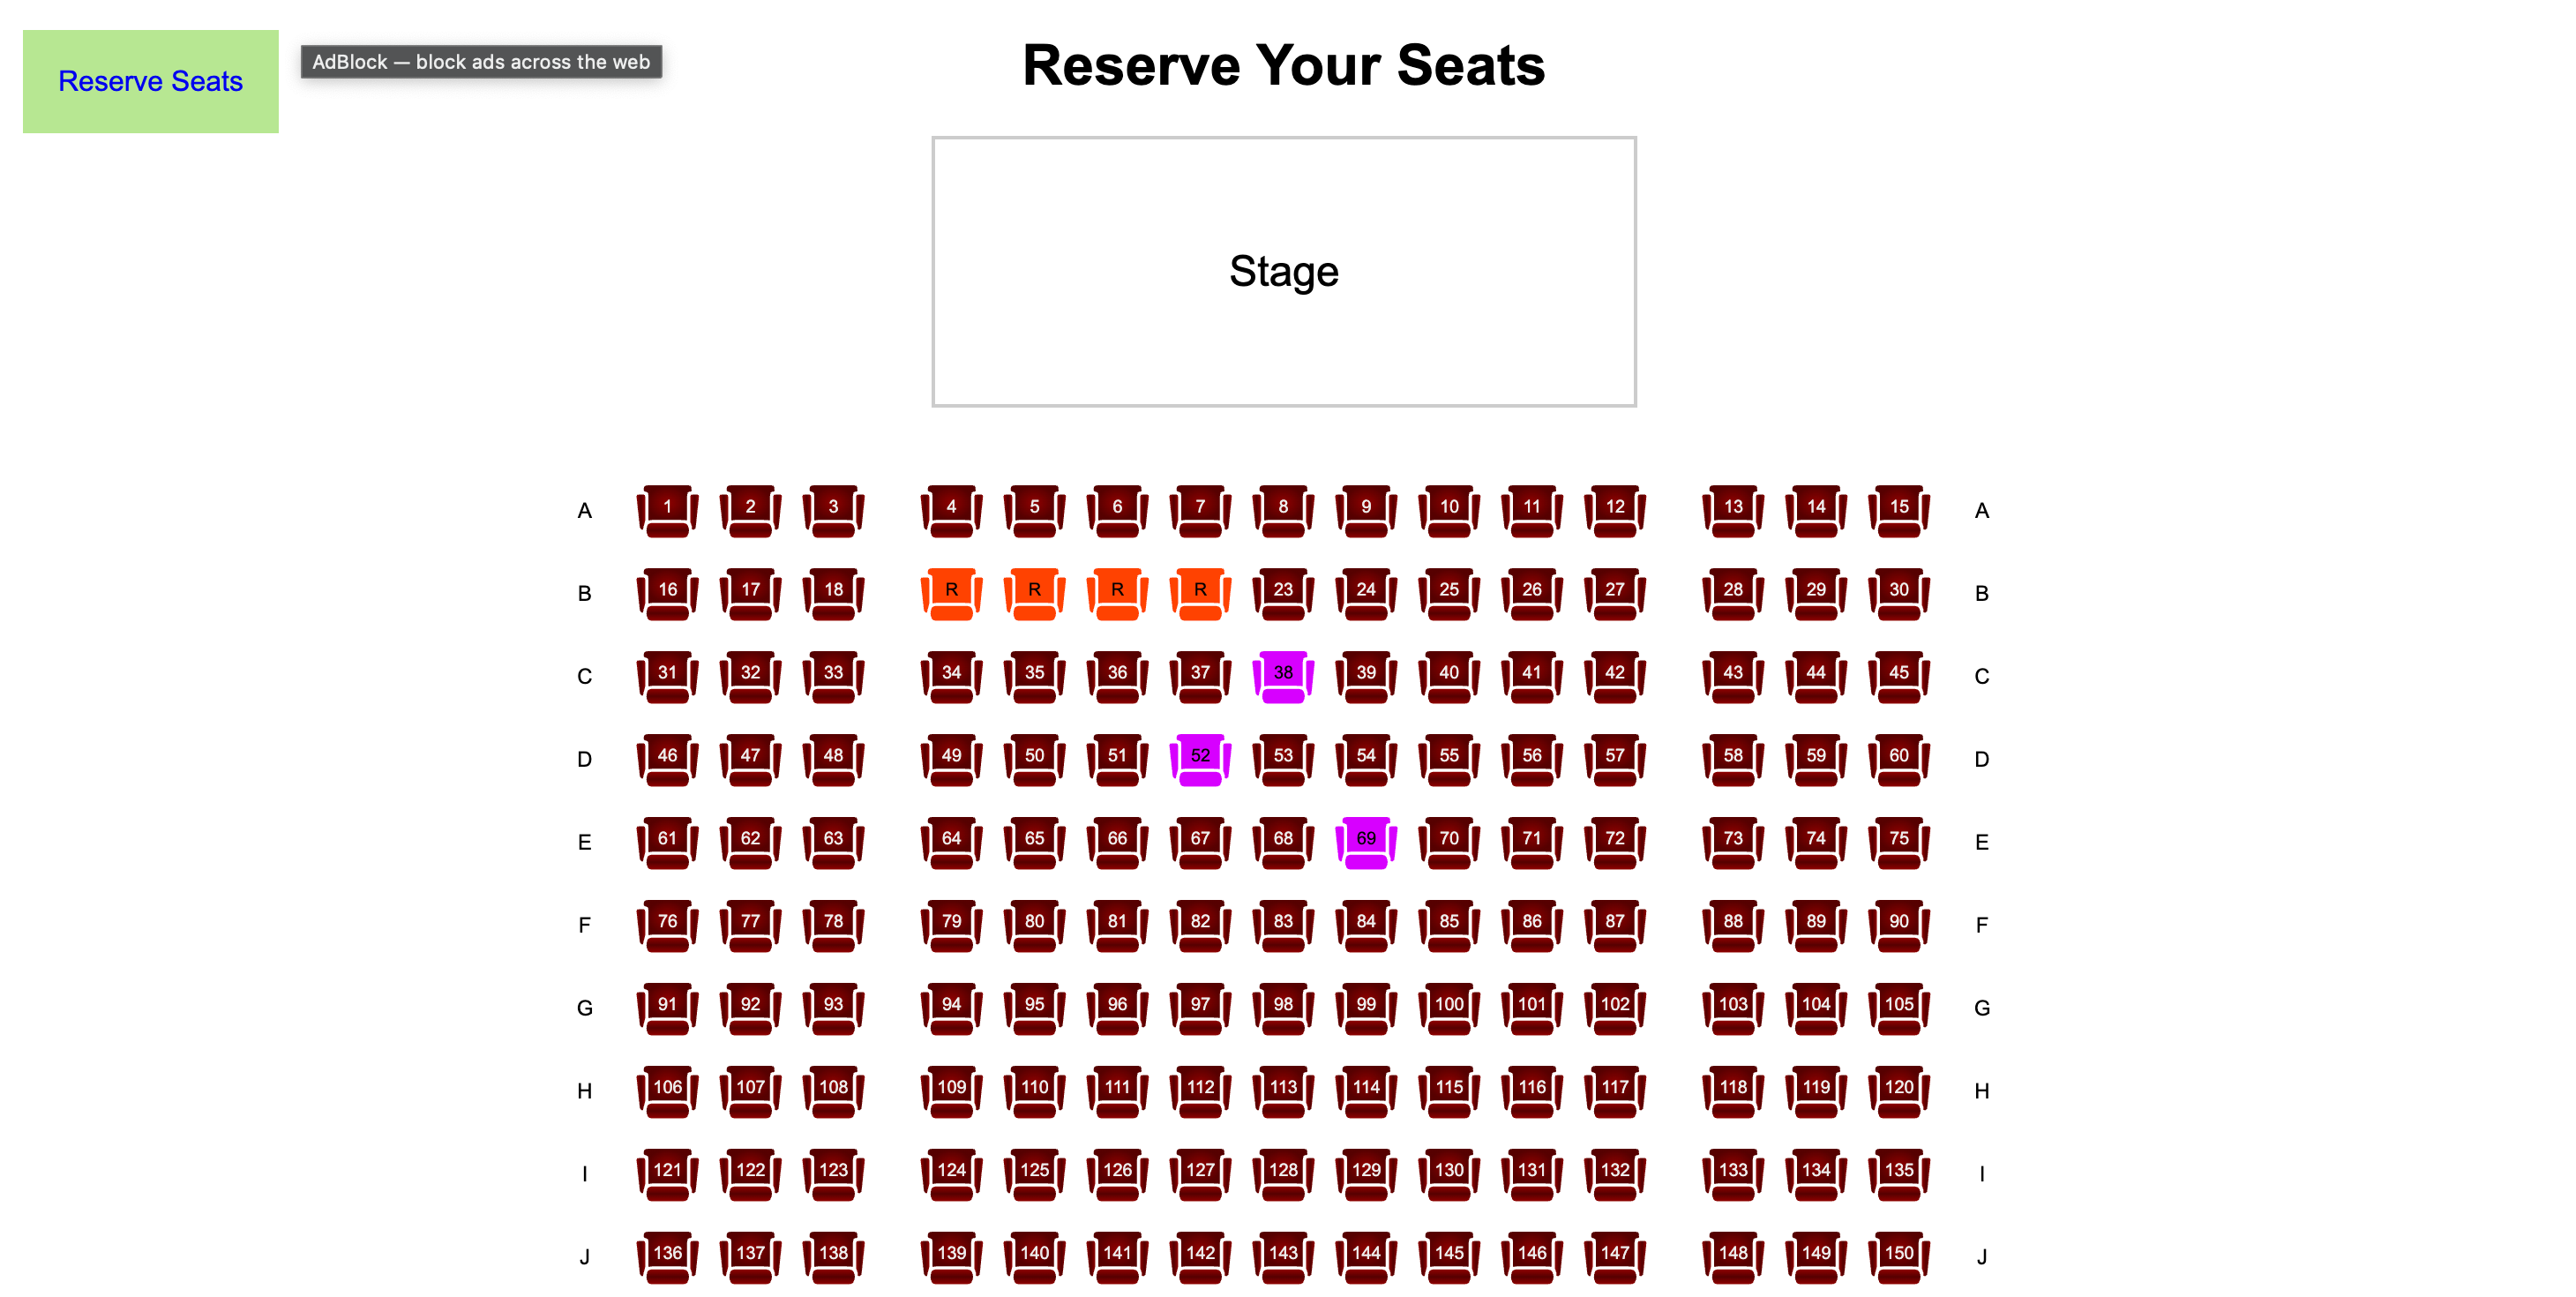The height and width of the screenshot is (1297, 2576).
Task: Click the Reserve Seats button
Action: [151, 81]
